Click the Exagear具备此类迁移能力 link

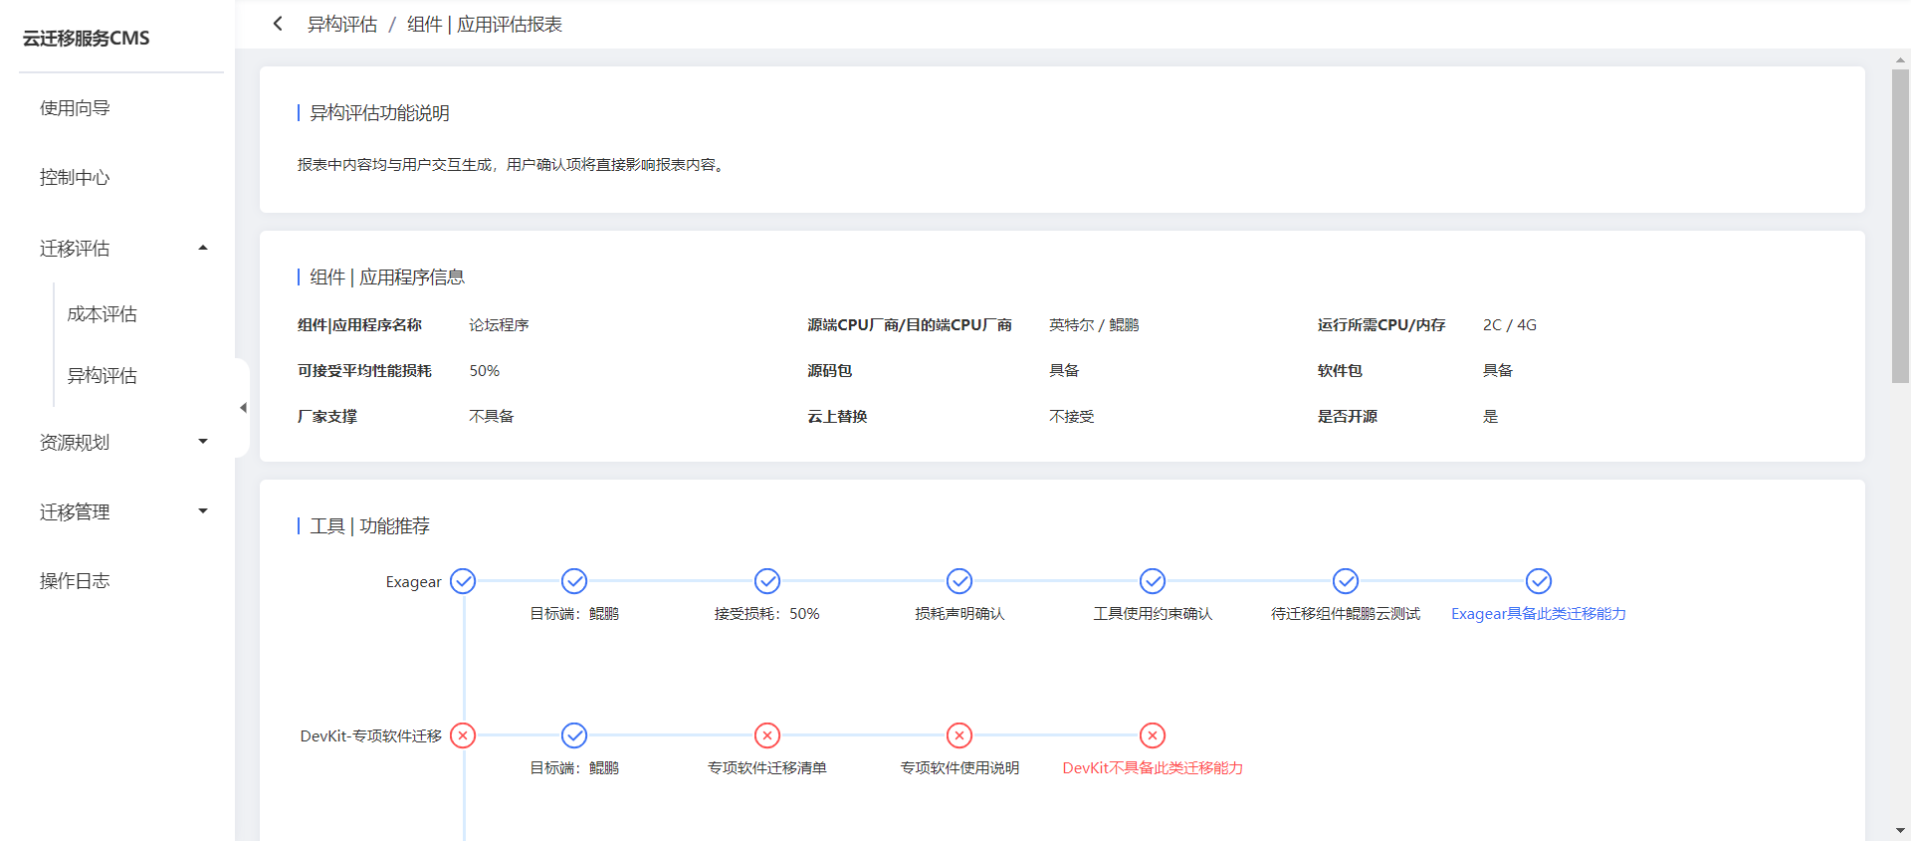(1538, 614)
